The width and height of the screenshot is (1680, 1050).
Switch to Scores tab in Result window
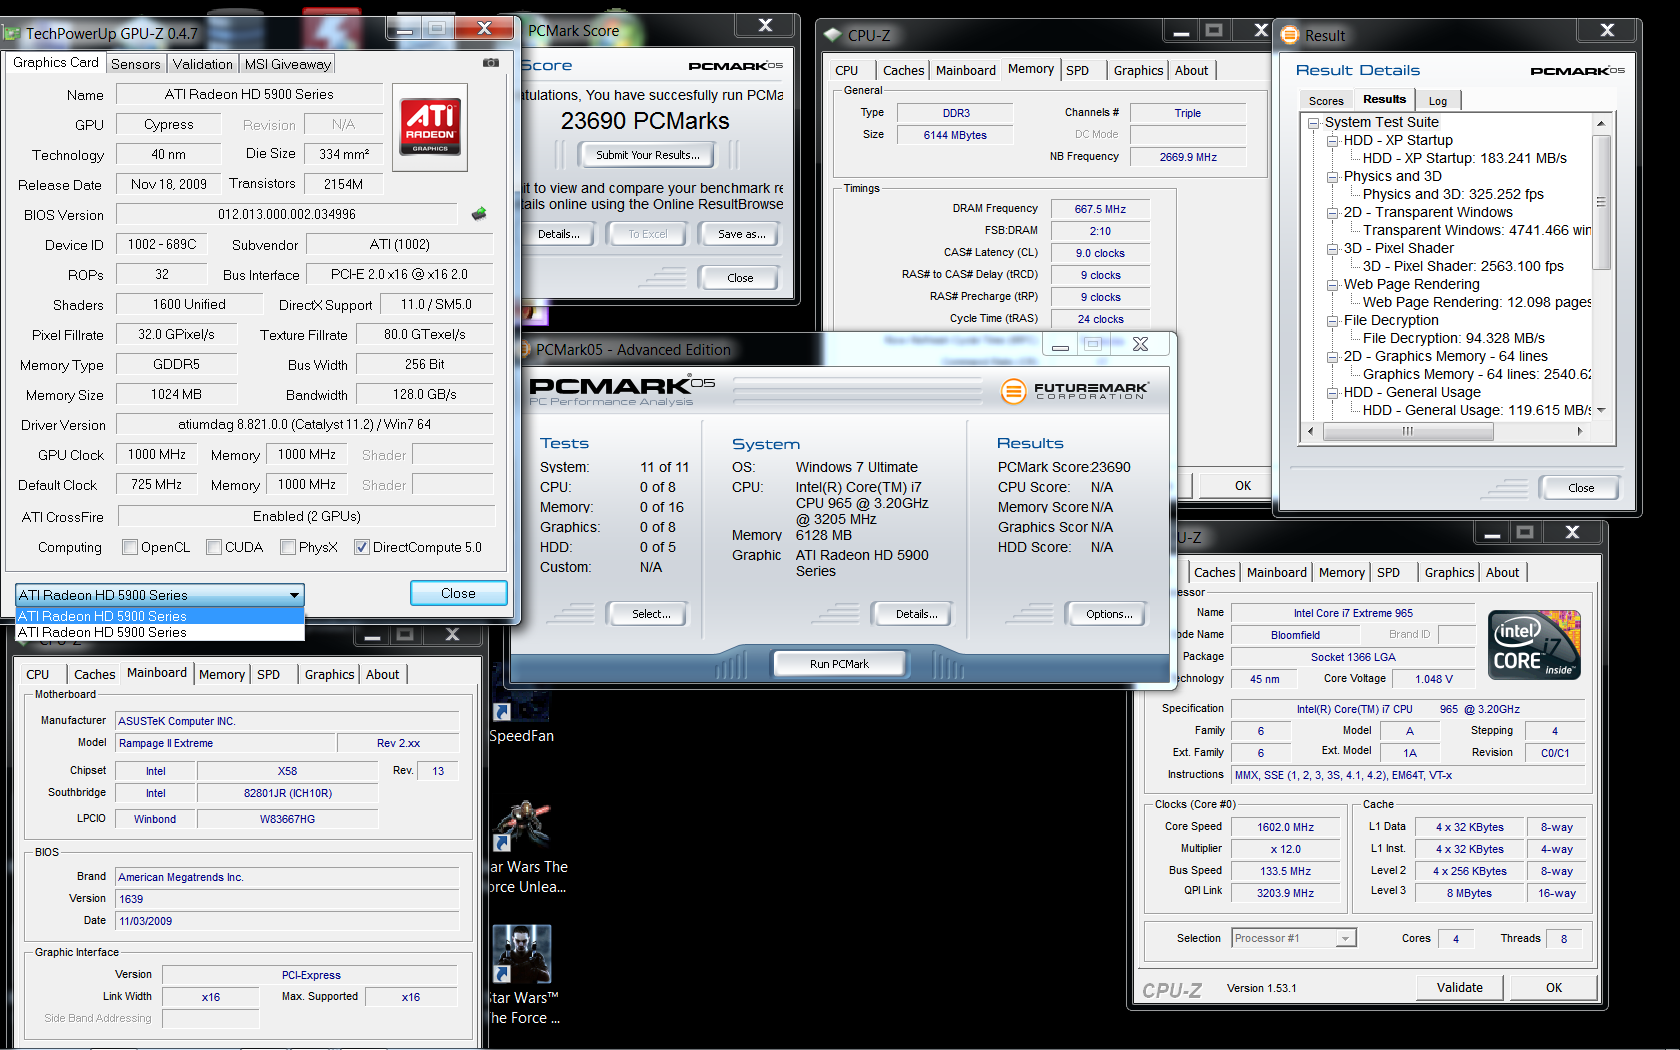(x=1326, y=101)
